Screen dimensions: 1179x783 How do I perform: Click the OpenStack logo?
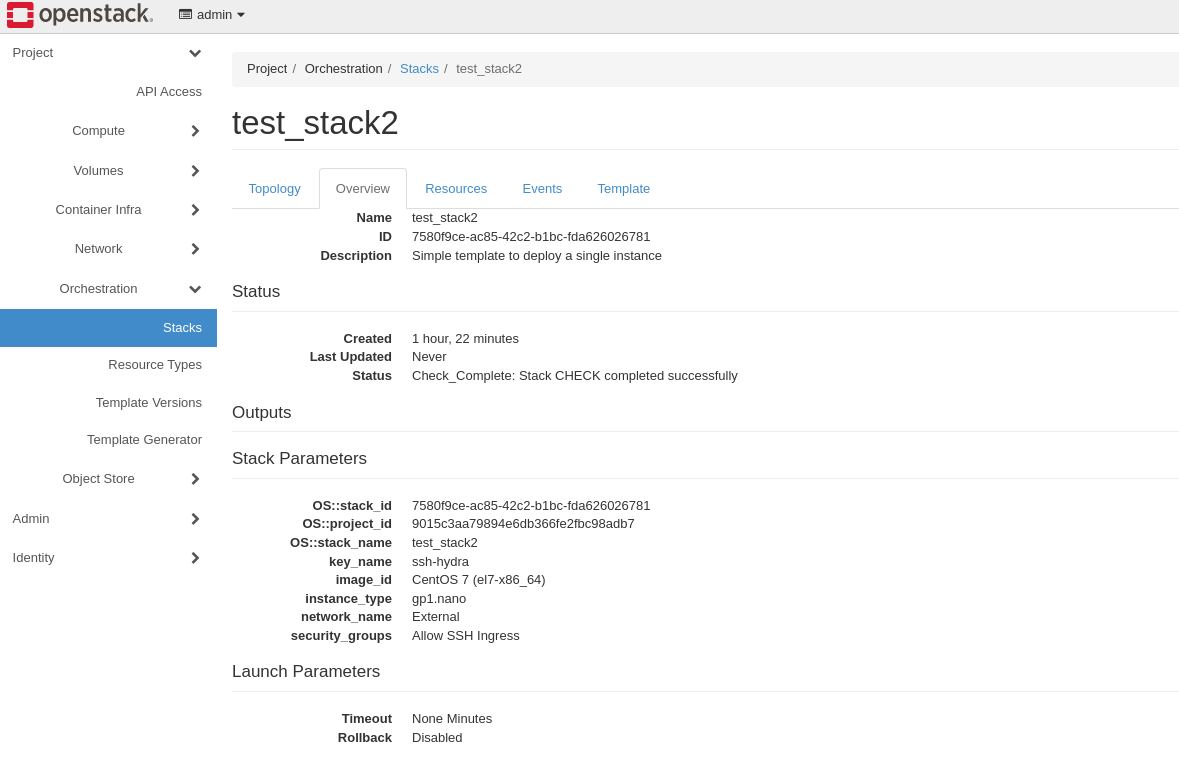tap(80, 15)
